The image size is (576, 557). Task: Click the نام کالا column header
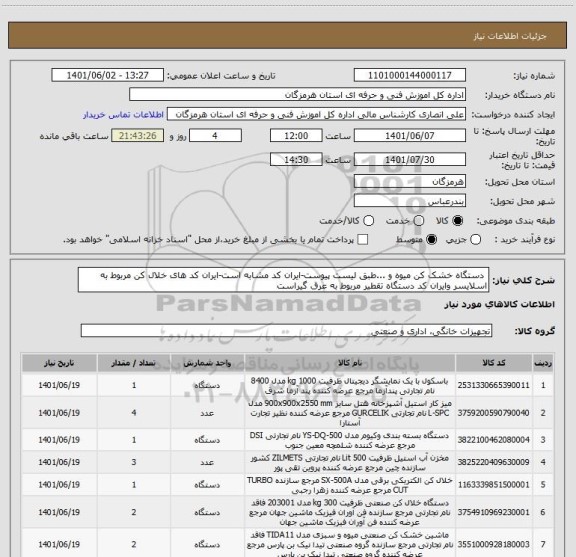[350, 363]
